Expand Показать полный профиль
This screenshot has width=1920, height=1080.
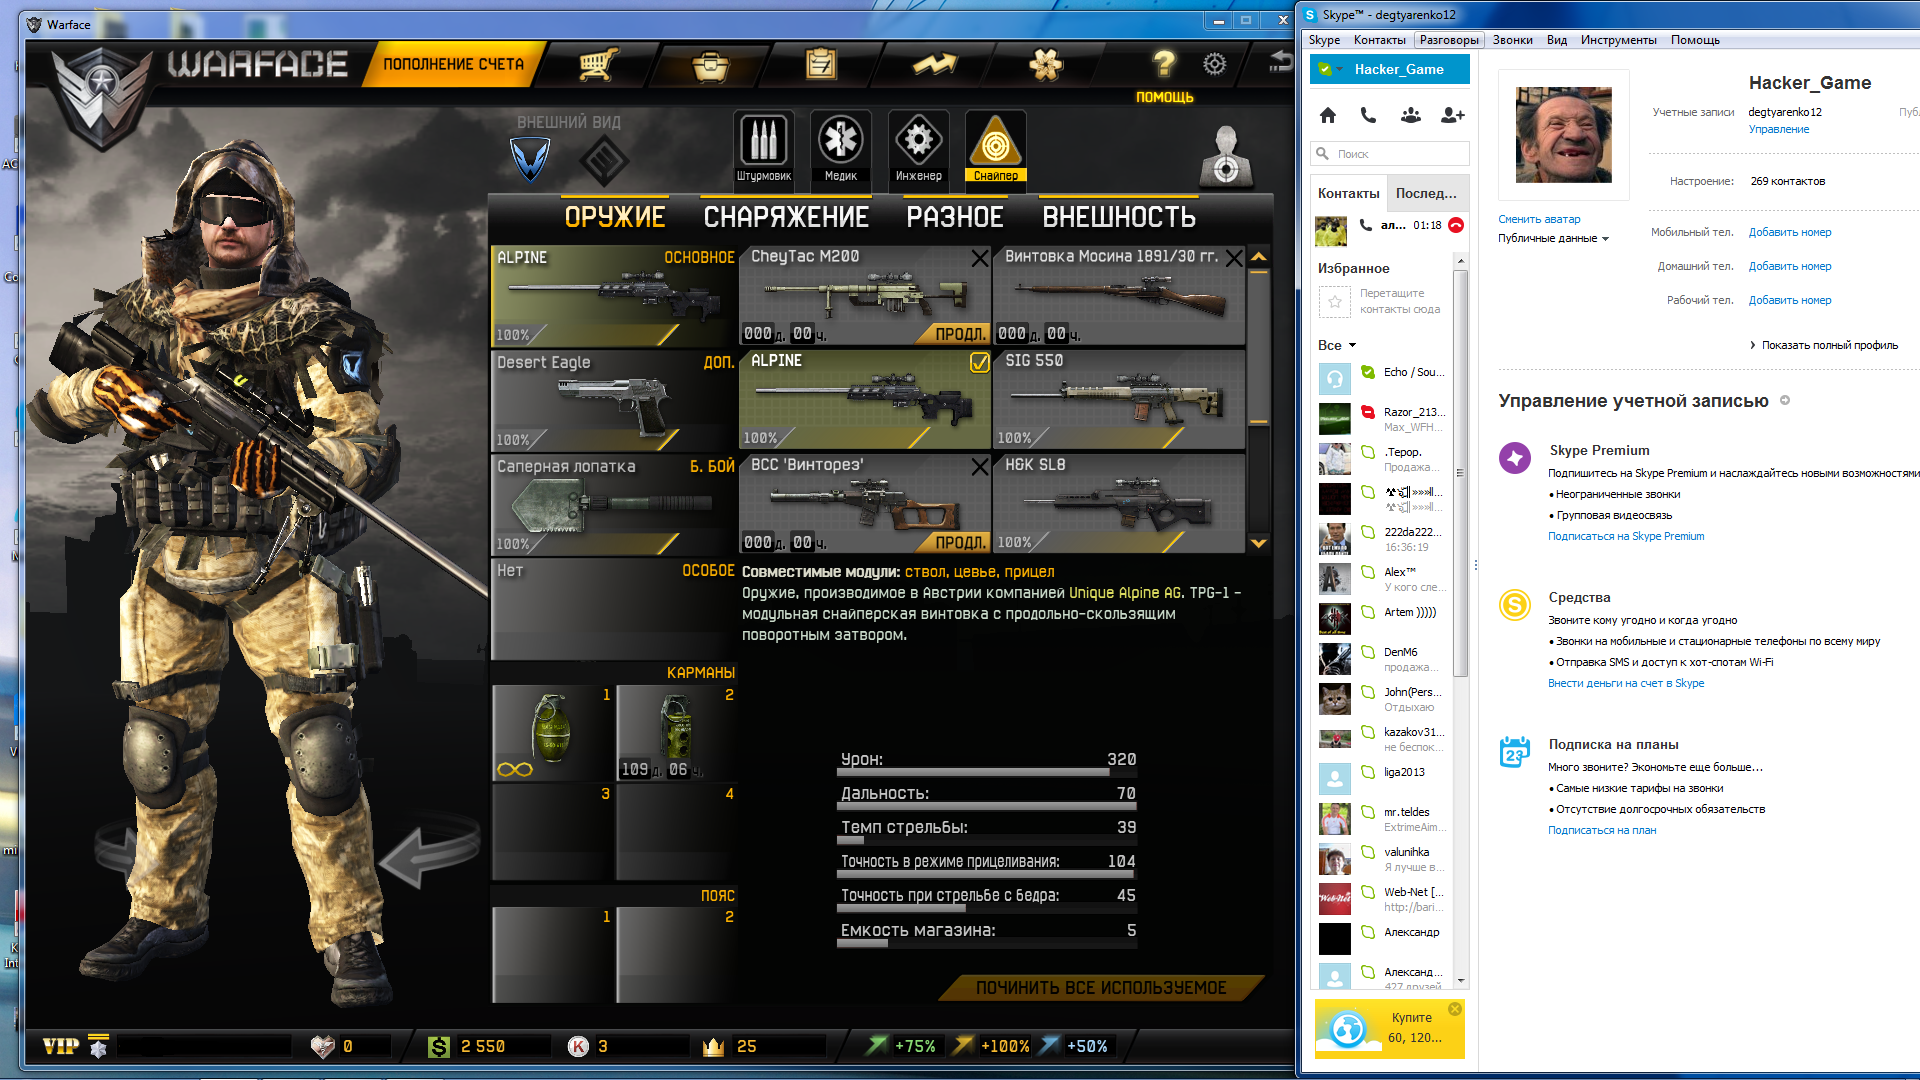(1828, 345)
